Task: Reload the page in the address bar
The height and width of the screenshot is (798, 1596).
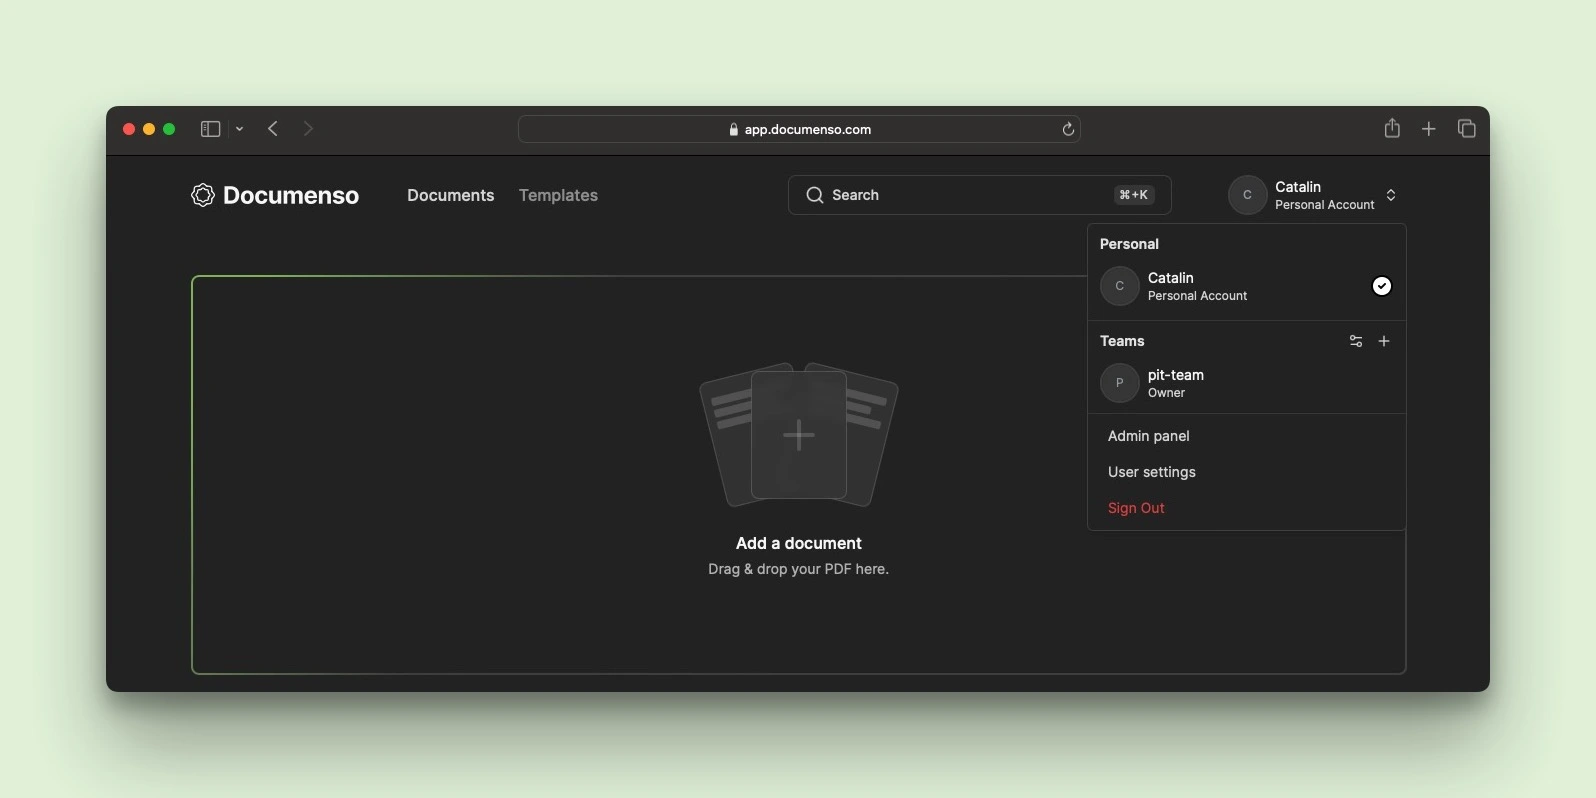Action: pyautogui.click(x=1068, y=129)
